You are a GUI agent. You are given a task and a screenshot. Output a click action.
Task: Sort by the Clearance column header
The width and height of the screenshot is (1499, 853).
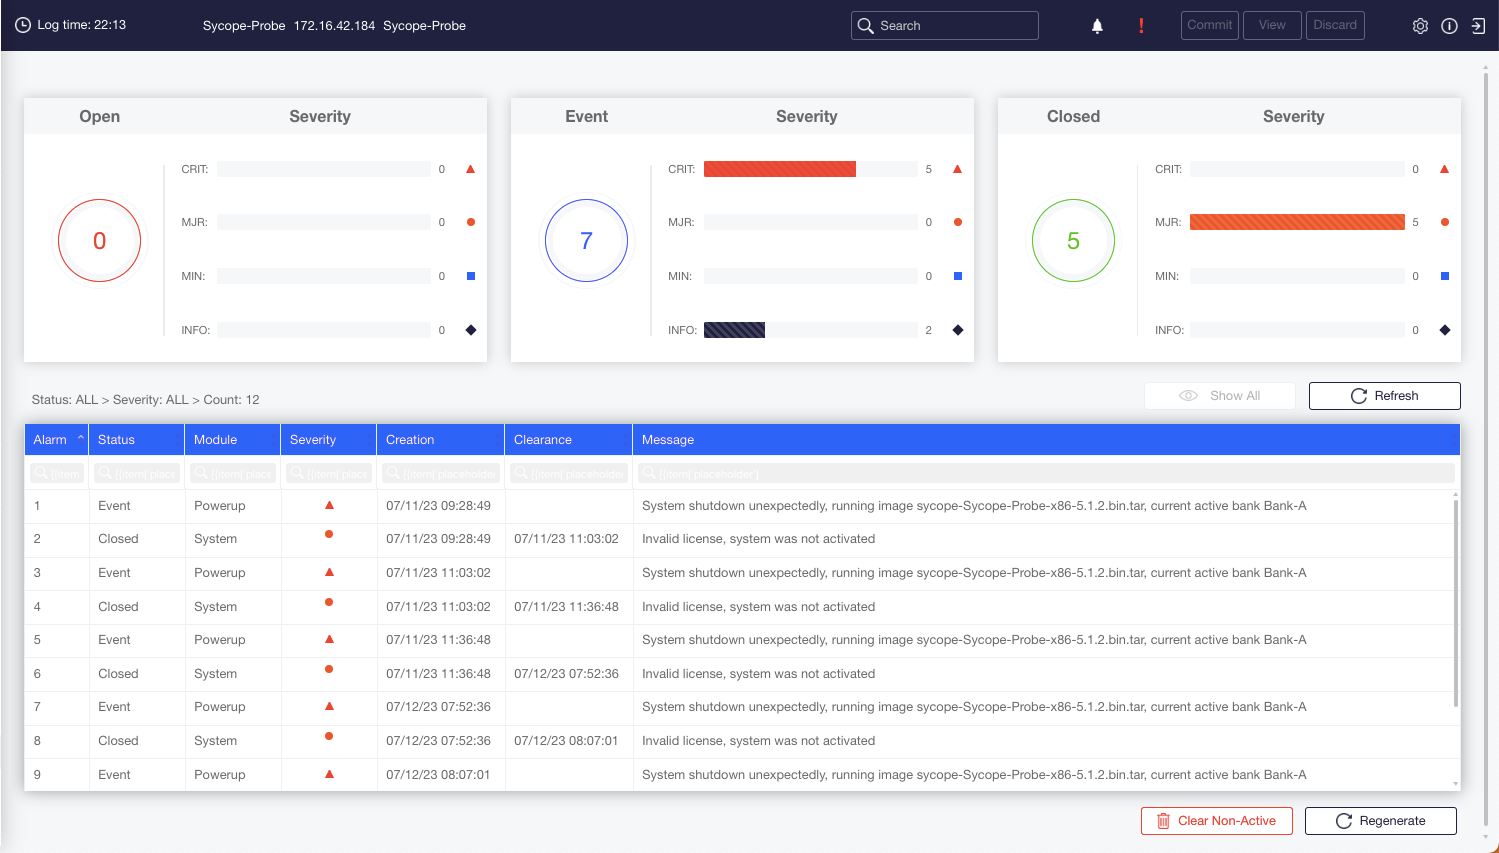click(569, 440)
